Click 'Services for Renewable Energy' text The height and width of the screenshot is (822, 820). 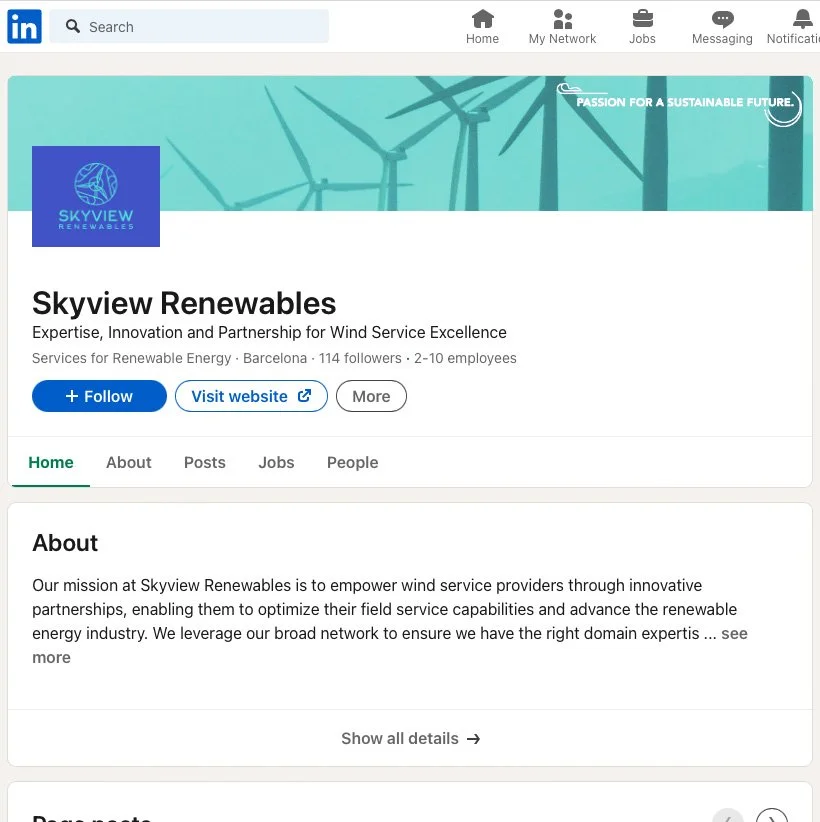tap(132, 358)
